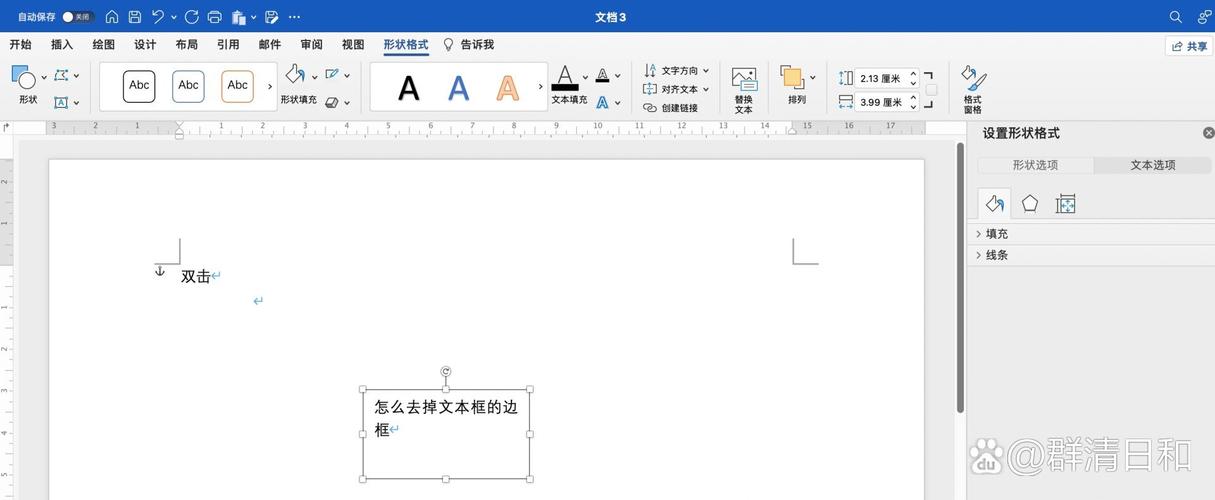Click the paste clipboard icon in title bar

pos(238,17)
